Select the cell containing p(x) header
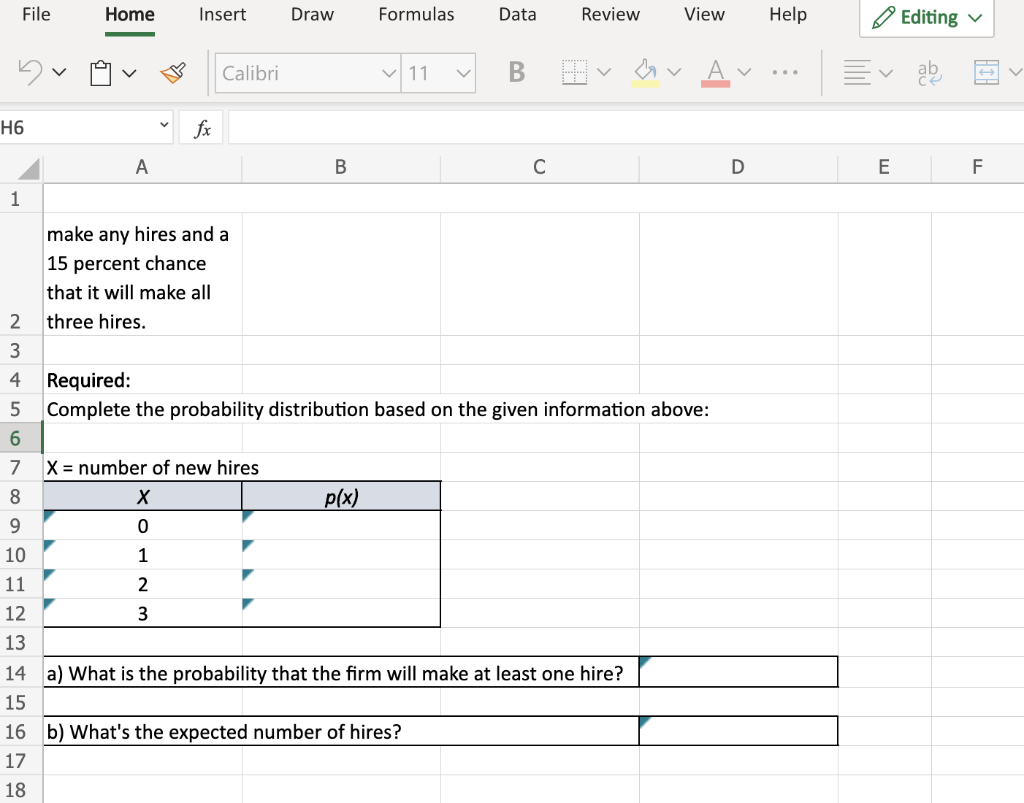The height and width of the screenshot is (803, 1024). (x=341, y=495)
